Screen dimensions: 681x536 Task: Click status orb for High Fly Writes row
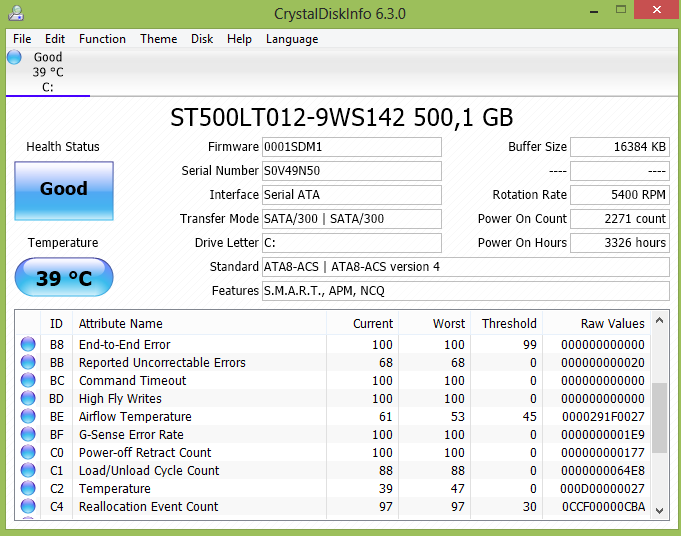coord(28,398)
